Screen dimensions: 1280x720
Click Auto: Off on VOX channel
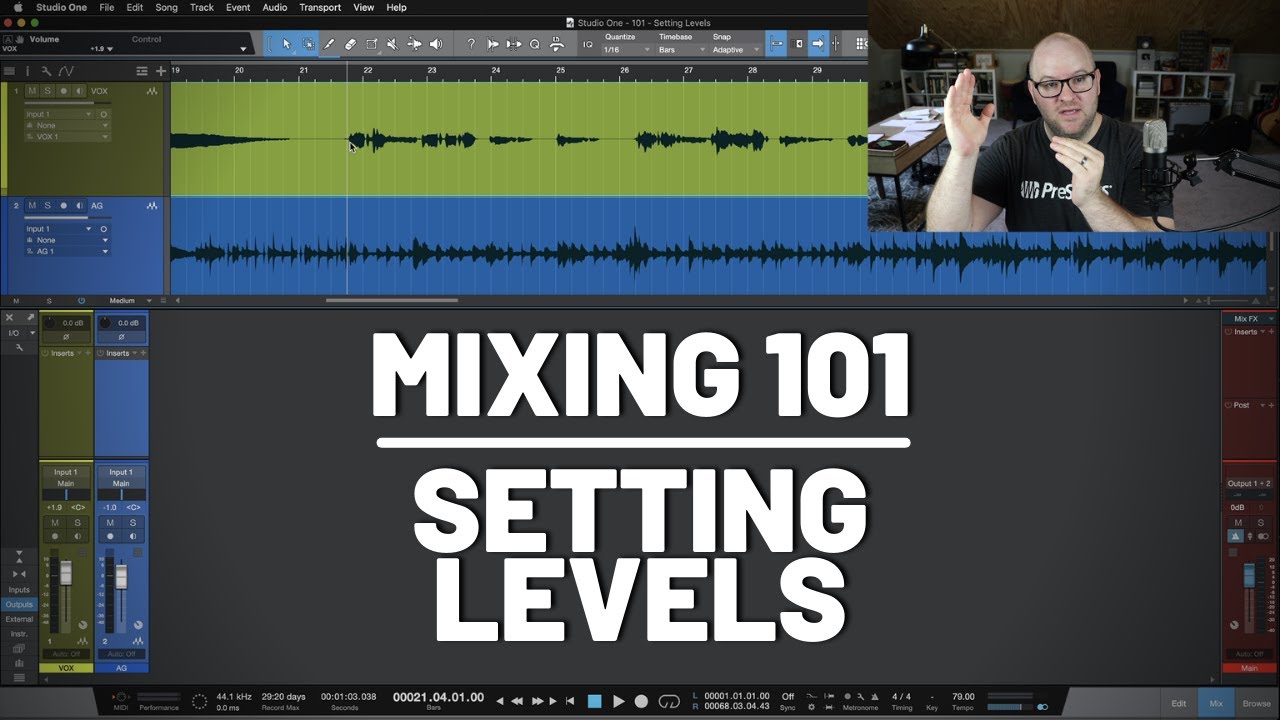pos(66,654)
